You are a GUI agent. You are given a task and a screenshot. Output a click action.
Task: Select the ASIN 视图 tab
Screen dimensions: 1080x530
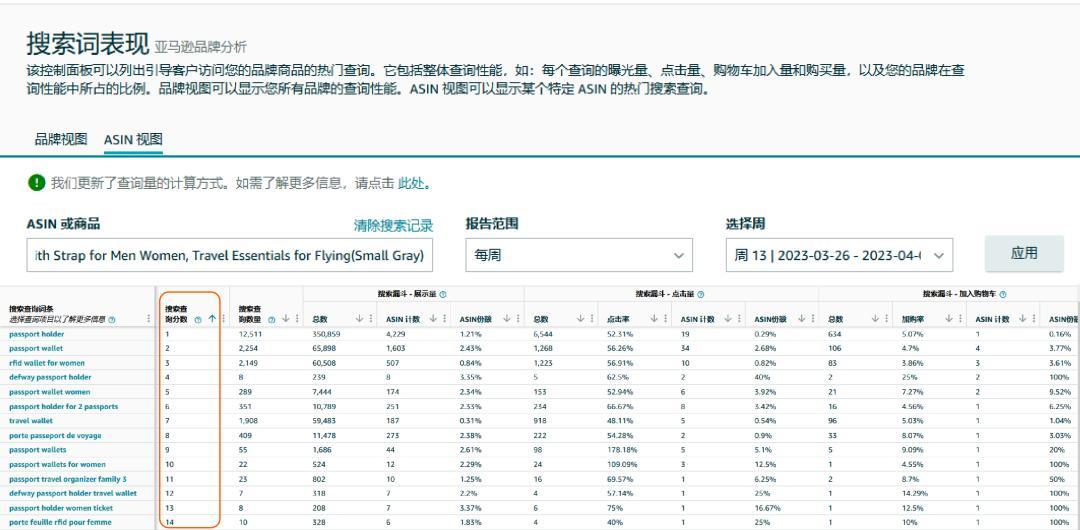click(x=133, y=139)
